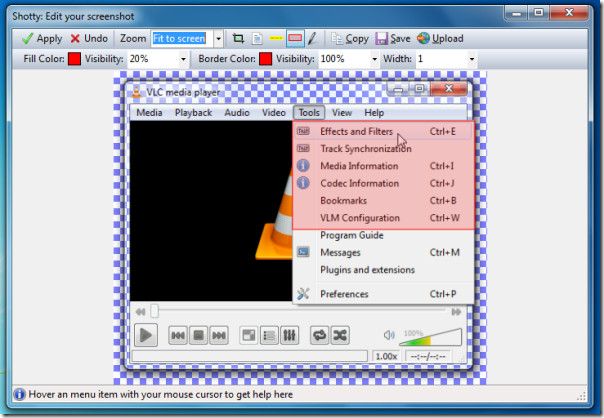
Task: Copy the screenshot to the clipboard
Action: pos(350,39)
